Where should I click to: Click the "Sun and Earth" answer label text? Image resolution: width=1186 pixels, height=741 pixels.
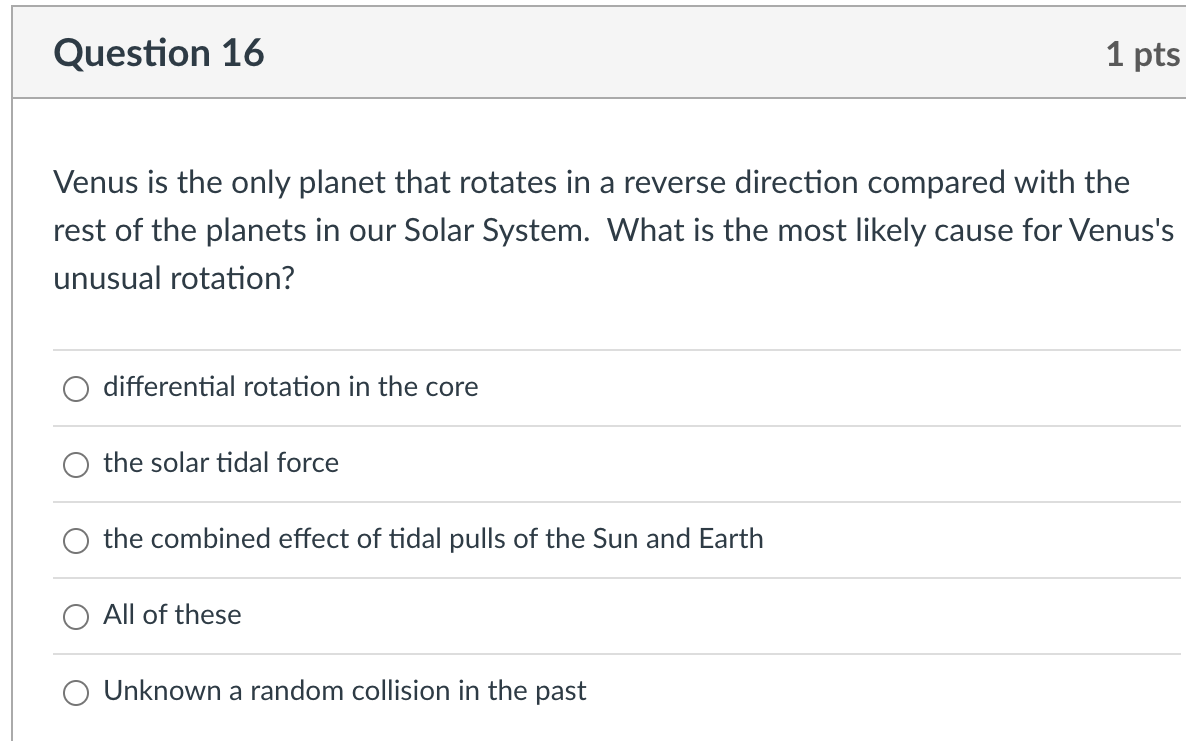point(678,539)
